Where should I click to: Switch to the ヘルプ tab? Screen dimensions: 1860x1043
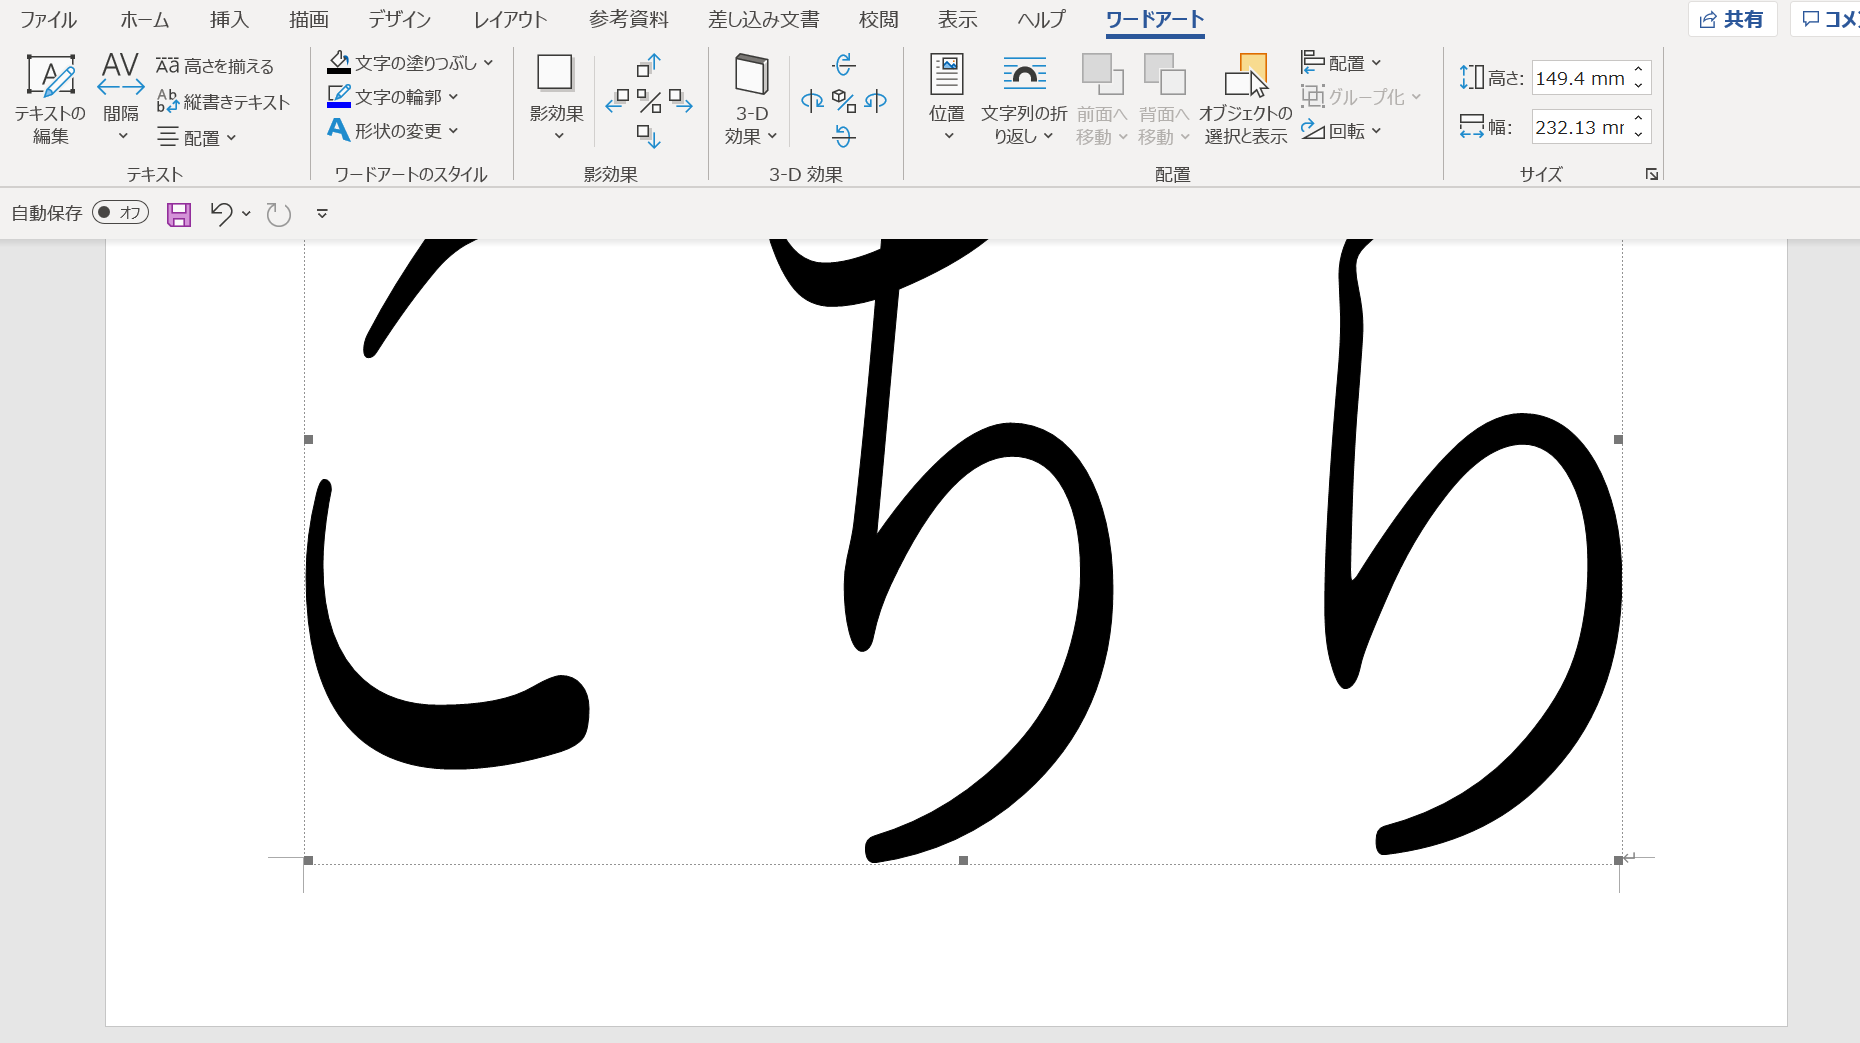point(1041,19)
